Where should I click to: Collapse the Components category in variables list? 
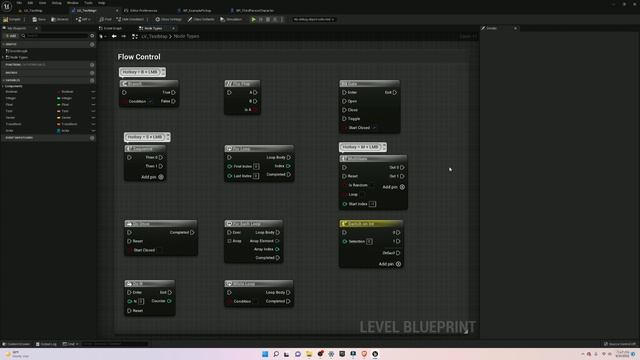point(3,86)
